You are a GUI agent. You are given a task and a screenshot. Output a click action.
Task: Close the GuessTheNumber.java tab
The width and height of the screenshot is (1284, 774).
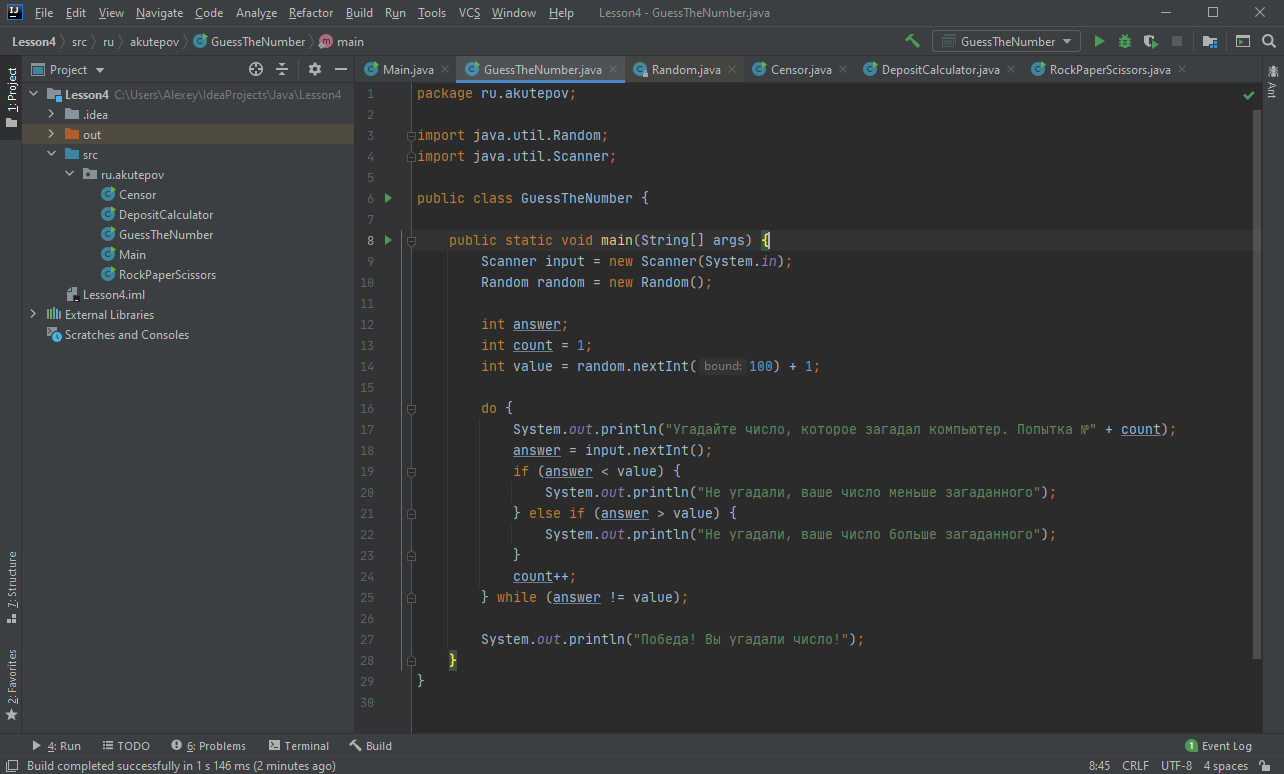[613, 69]
